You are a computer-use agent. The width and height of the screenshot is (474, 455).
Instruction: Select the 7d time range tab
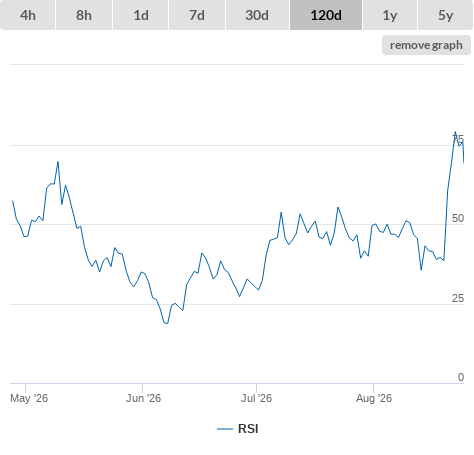(197, 15)
